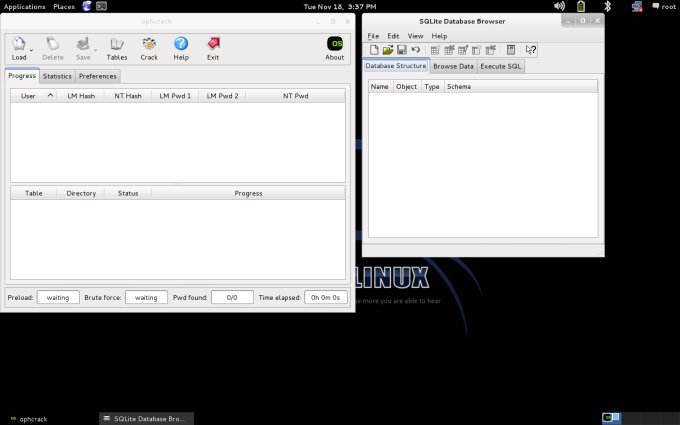This screenshot has width=680, height=425.
Task: Click the Progress column header in tables list
Action: (x=248, y=193)
